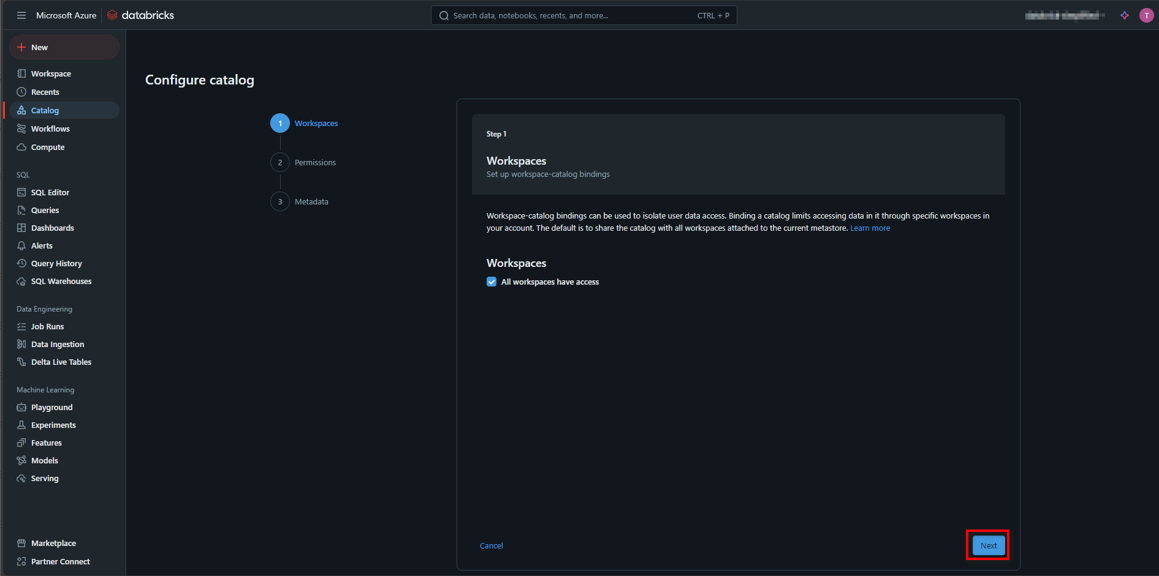Select the Compute cloud icon

point(21,147)
